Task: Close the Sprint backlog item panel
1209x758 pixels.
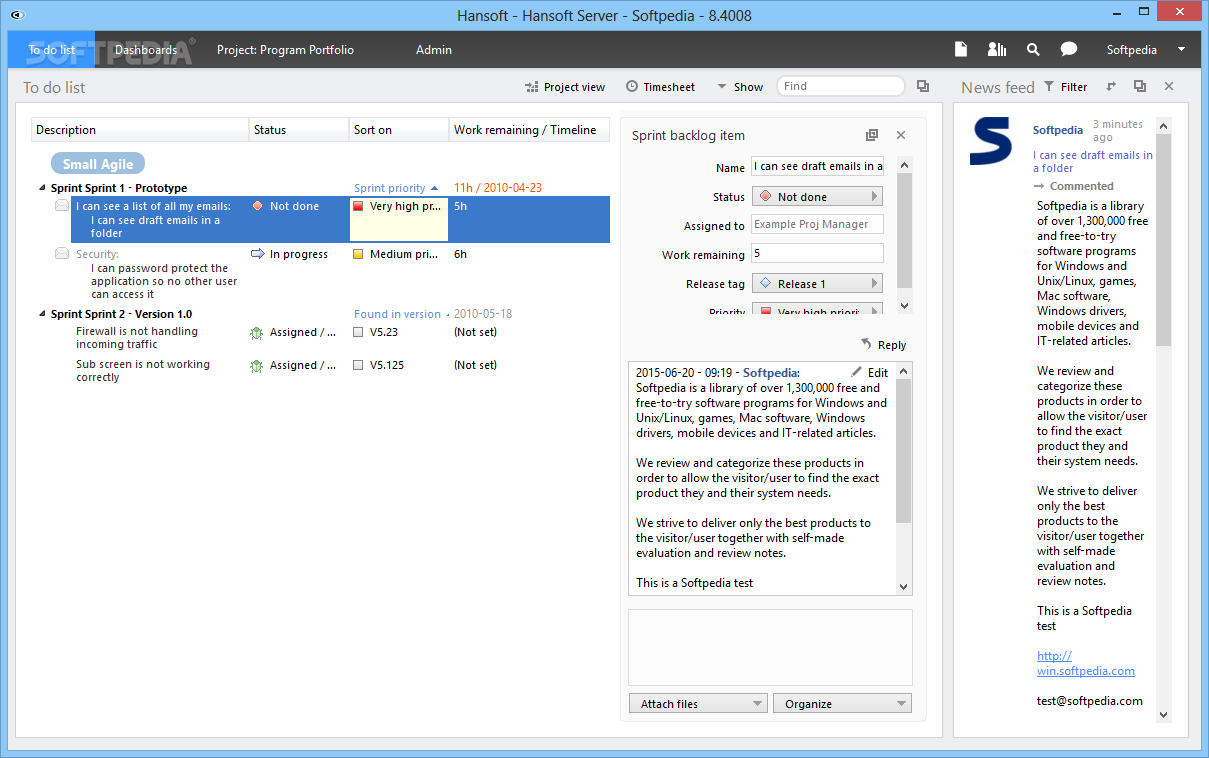Action: 900,135
